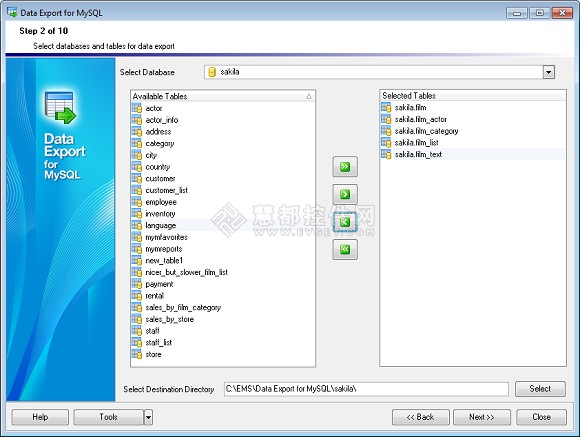The height and width of the screenshot is (437, 580).
Task: Click the table icon beside sakila.film
Action: pyautogui.click(x=386, y=107)
